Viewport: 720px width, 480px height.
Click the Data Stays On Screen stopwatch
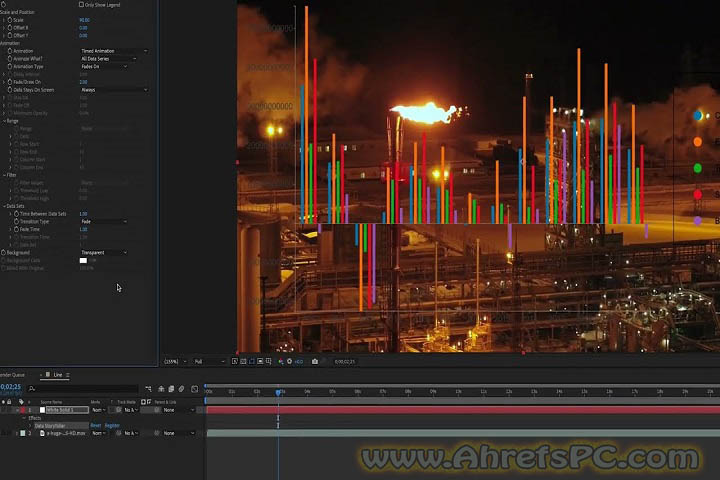[x=10, y=90]
